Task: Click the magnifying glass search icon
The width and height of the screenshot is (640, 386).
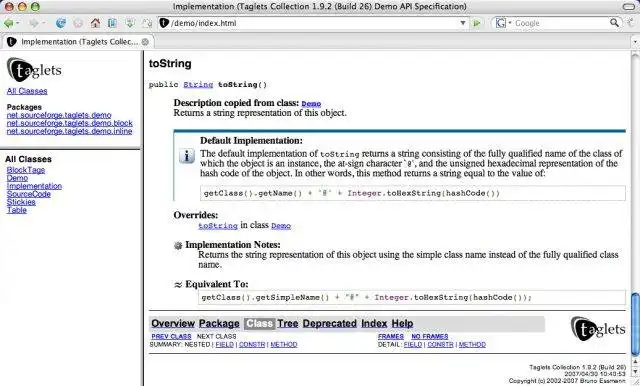Action: click(x=614, y=23)
